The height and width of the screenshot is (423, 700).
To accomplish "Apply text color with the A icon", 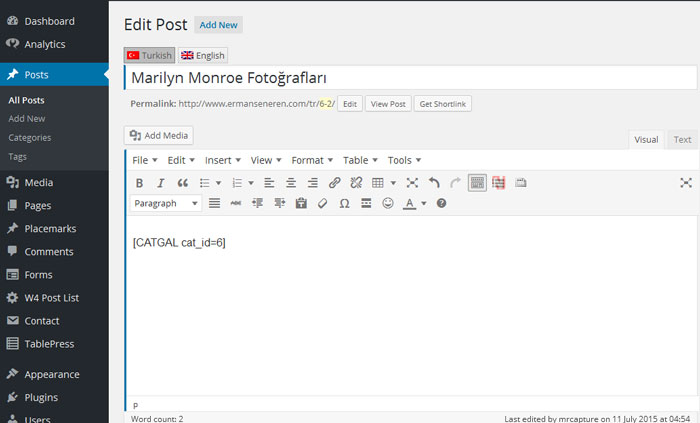I will [x=409, y=203].
